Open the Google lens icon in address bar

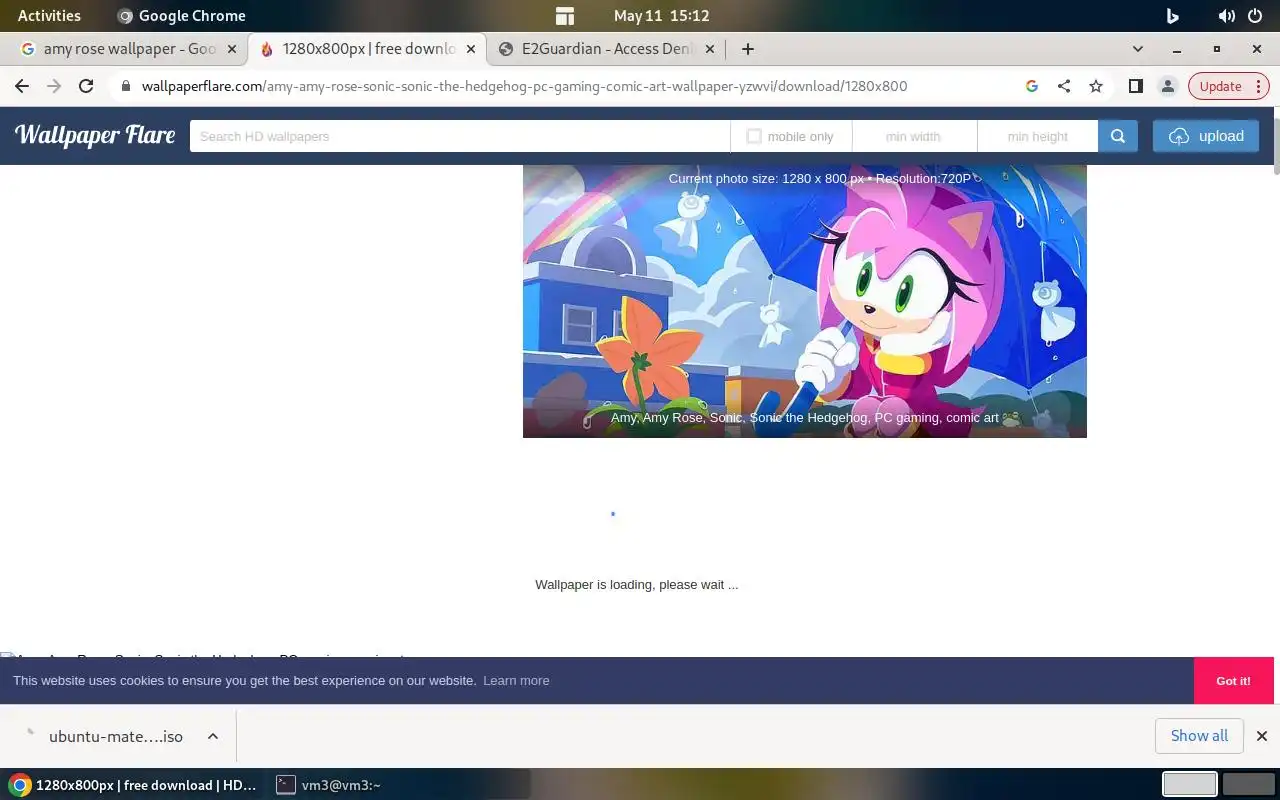pyautogui.click(x=1032, y=86)
